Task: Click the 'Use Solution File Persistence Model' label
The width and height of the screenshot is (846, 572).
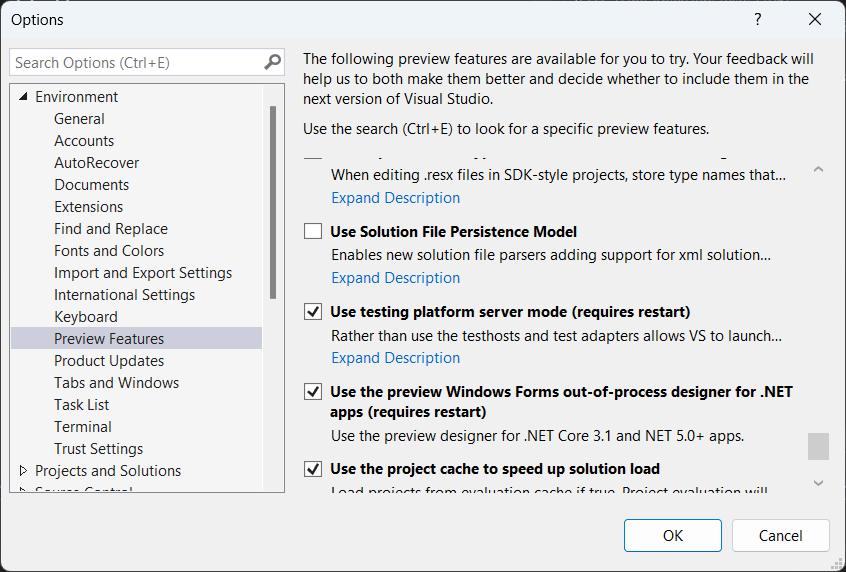Action: click(x=453, y=231)
